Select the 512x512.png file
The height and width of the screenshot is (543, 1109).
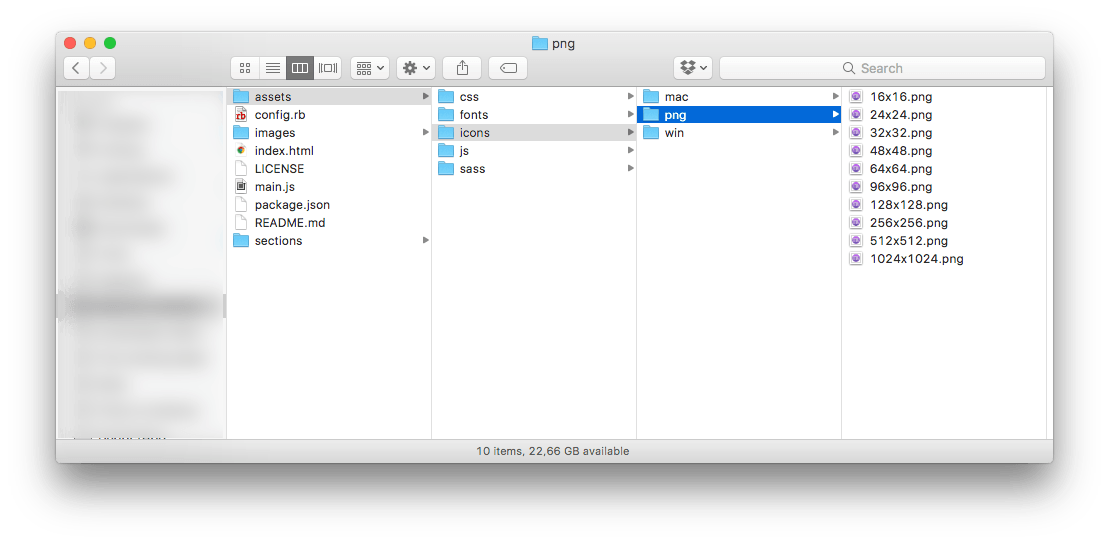(944, 240)
